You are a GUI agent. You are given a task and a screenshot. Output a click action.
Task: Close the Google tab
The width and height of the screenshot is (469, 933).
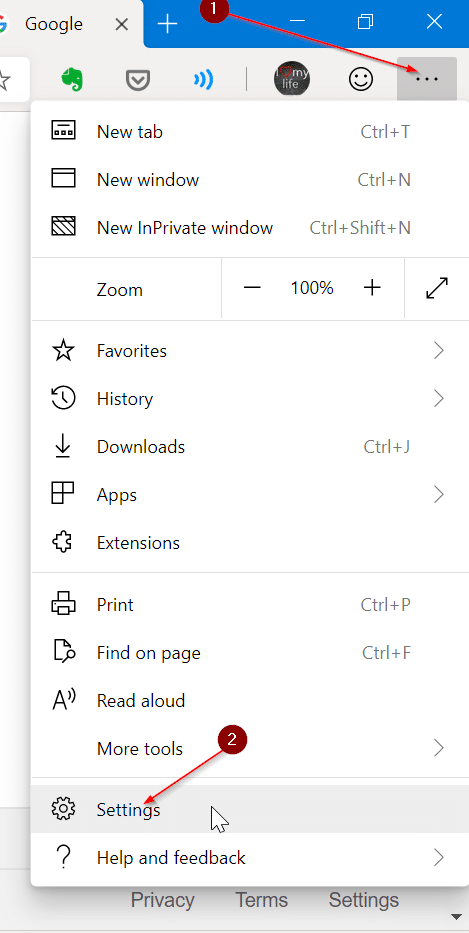(121, 24)
